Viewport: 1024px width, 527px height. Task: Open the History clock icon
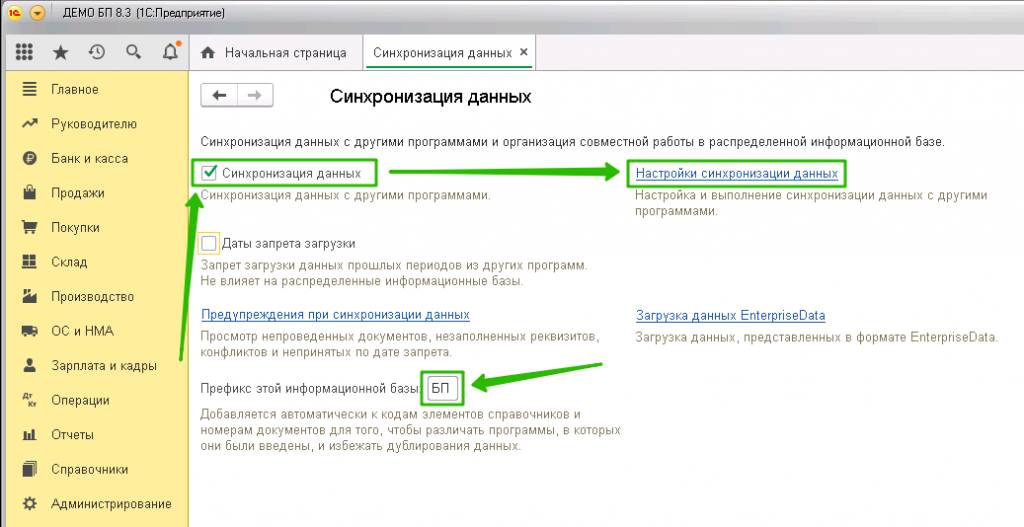(x=97, y=52)
